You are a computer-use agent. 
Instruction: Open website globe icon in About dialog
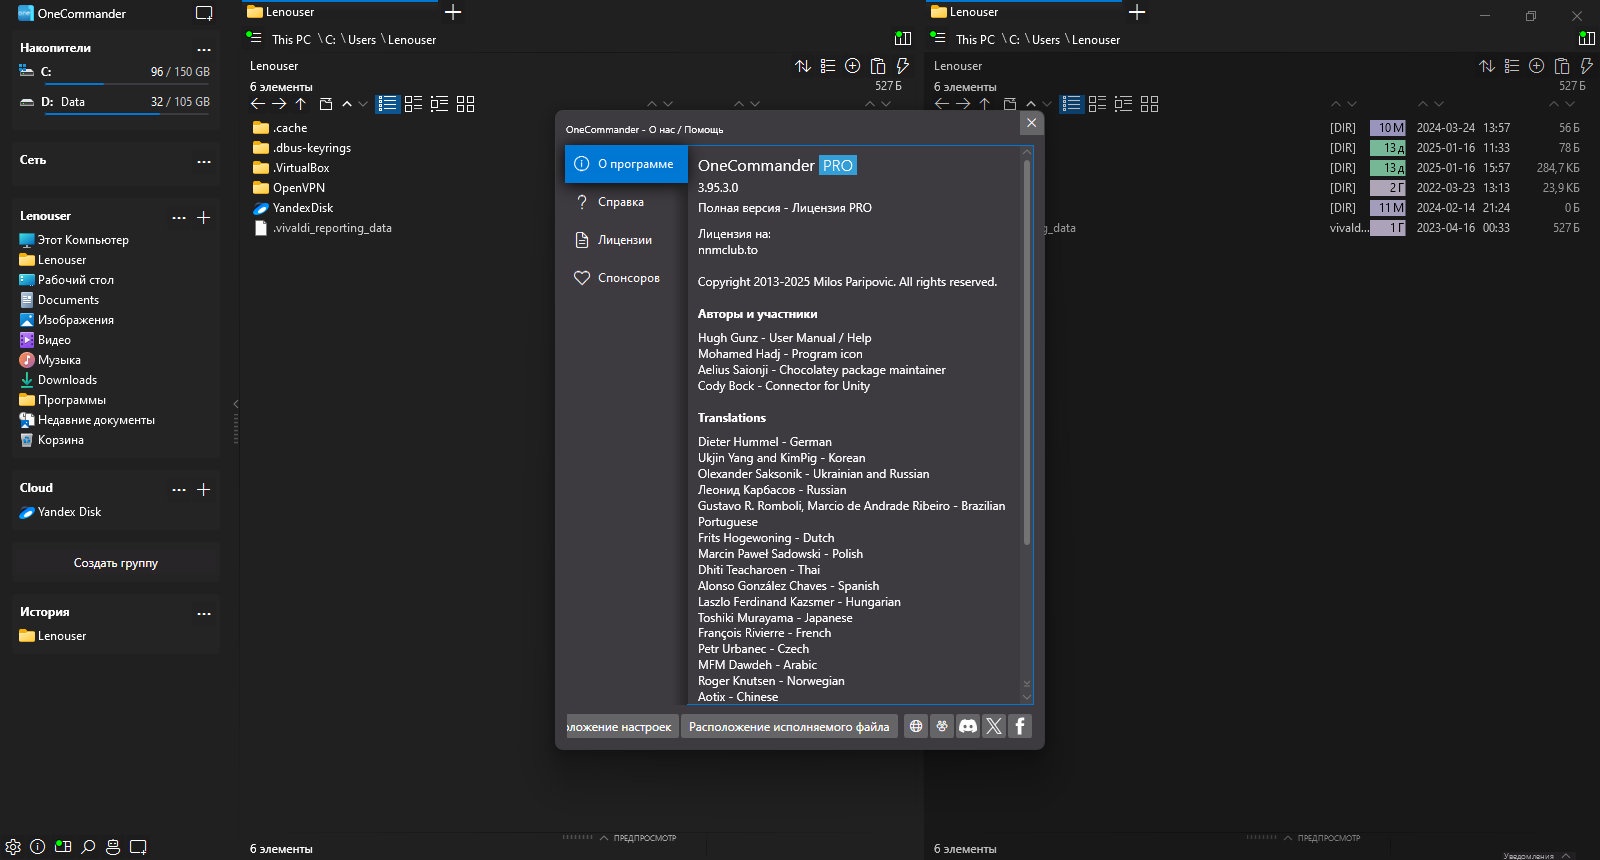click(x=916, y=726)
